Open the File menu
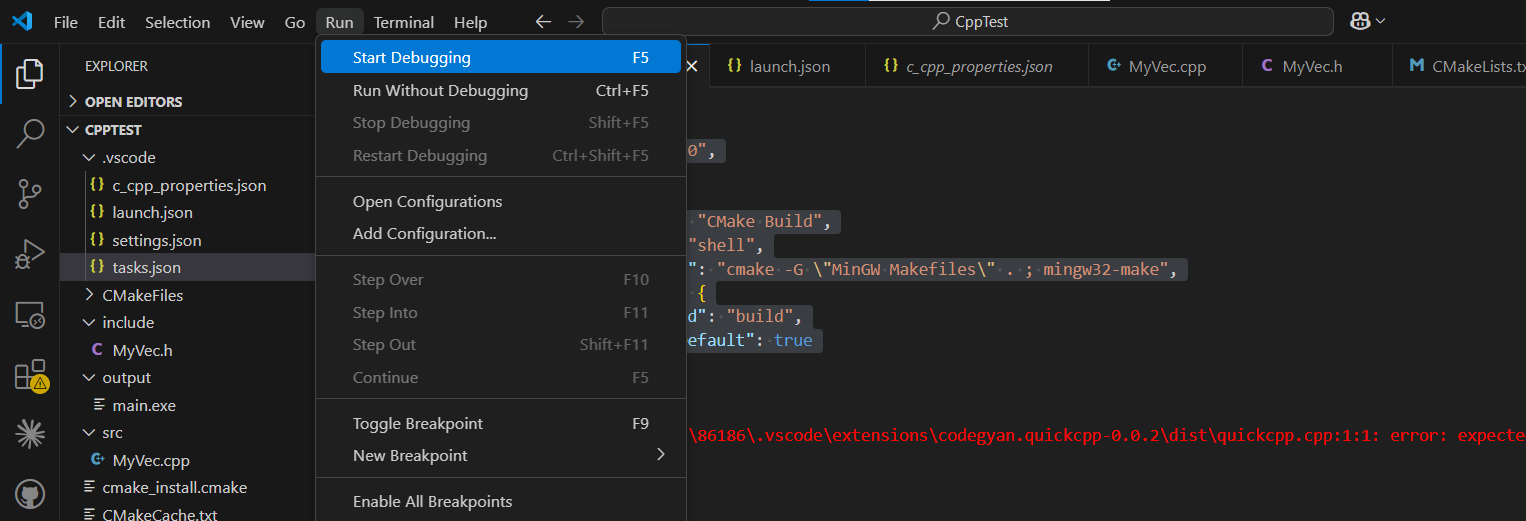Viewport: 1526px width, 521px height. coord(65,22)
